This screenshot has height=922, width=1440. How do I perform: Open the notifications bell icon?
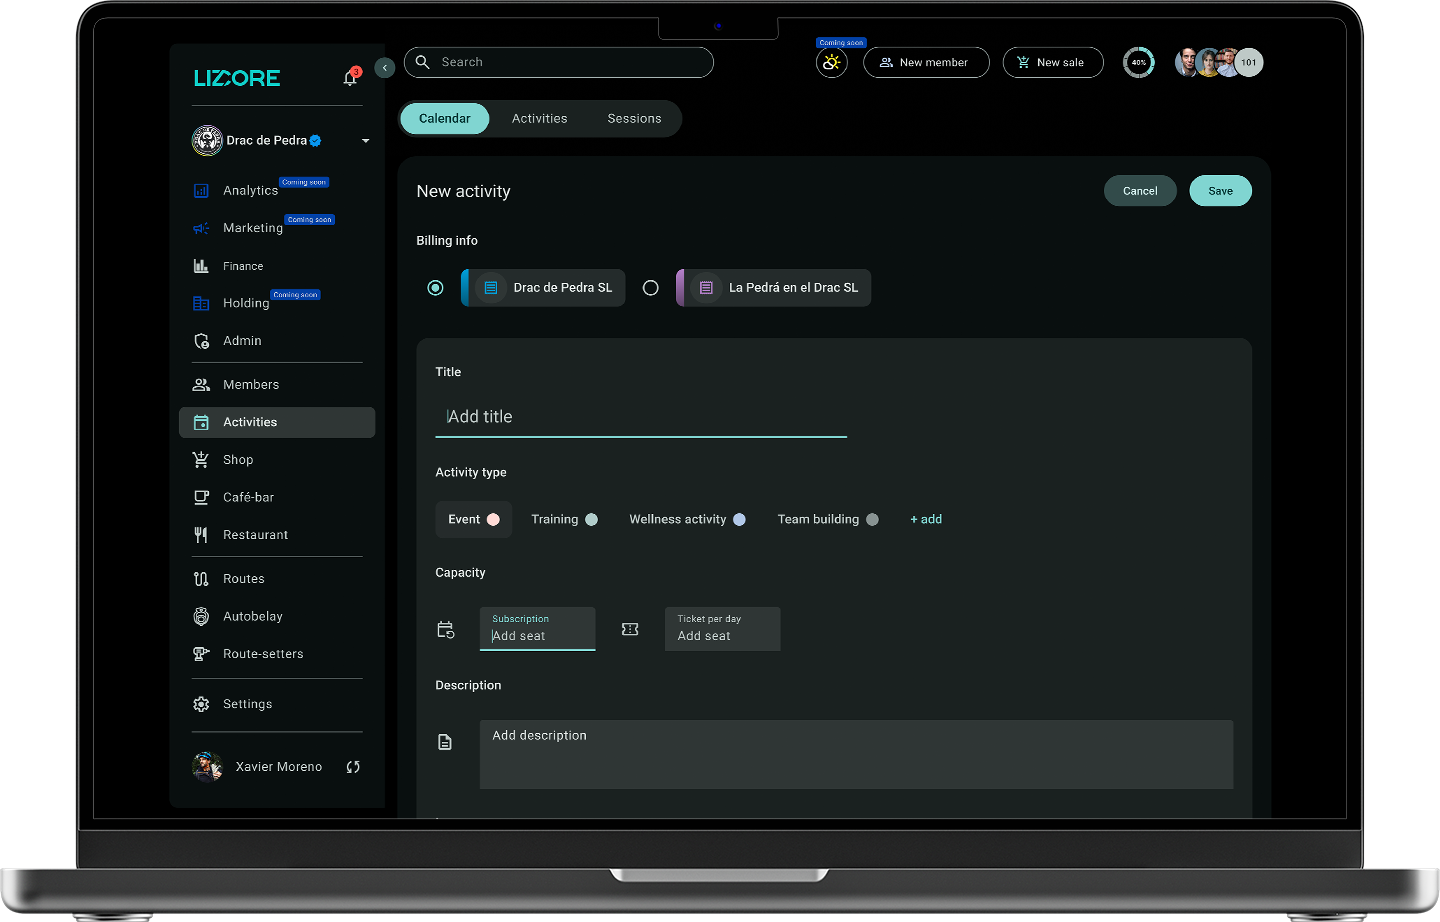point(350,78)
